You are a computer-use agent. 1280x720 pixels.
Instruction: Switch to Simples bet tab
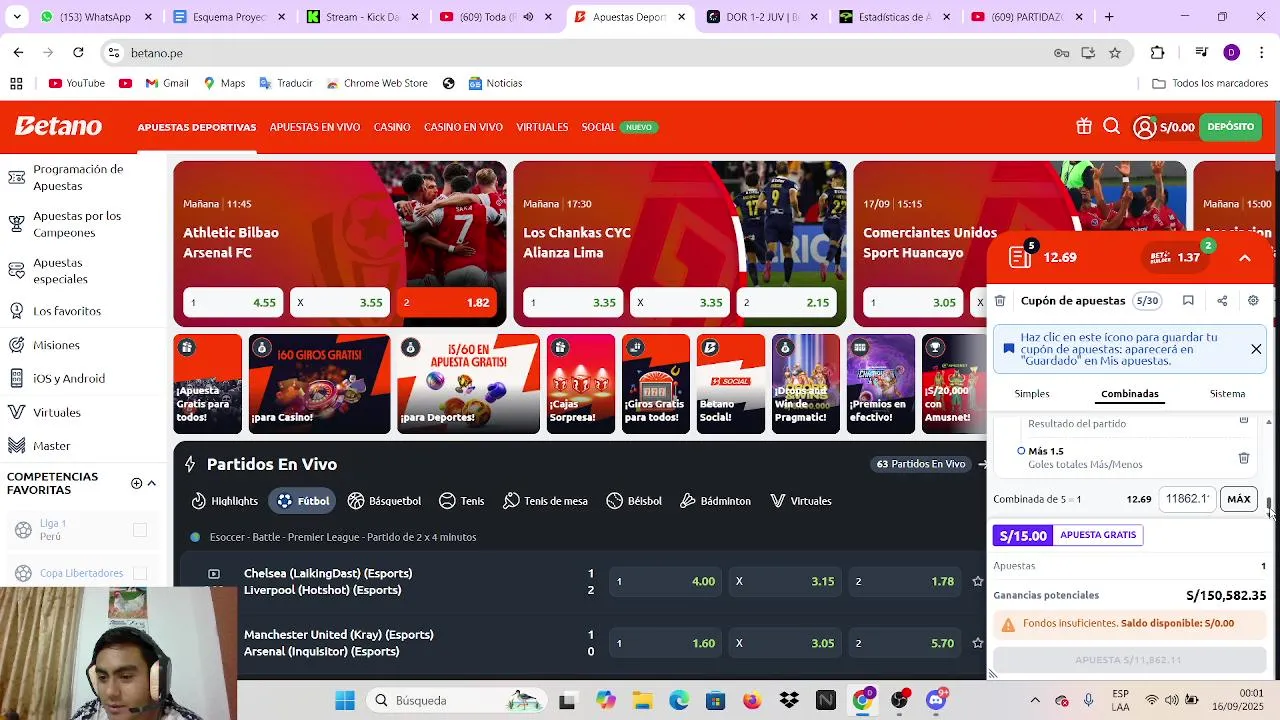point(1032,394)
